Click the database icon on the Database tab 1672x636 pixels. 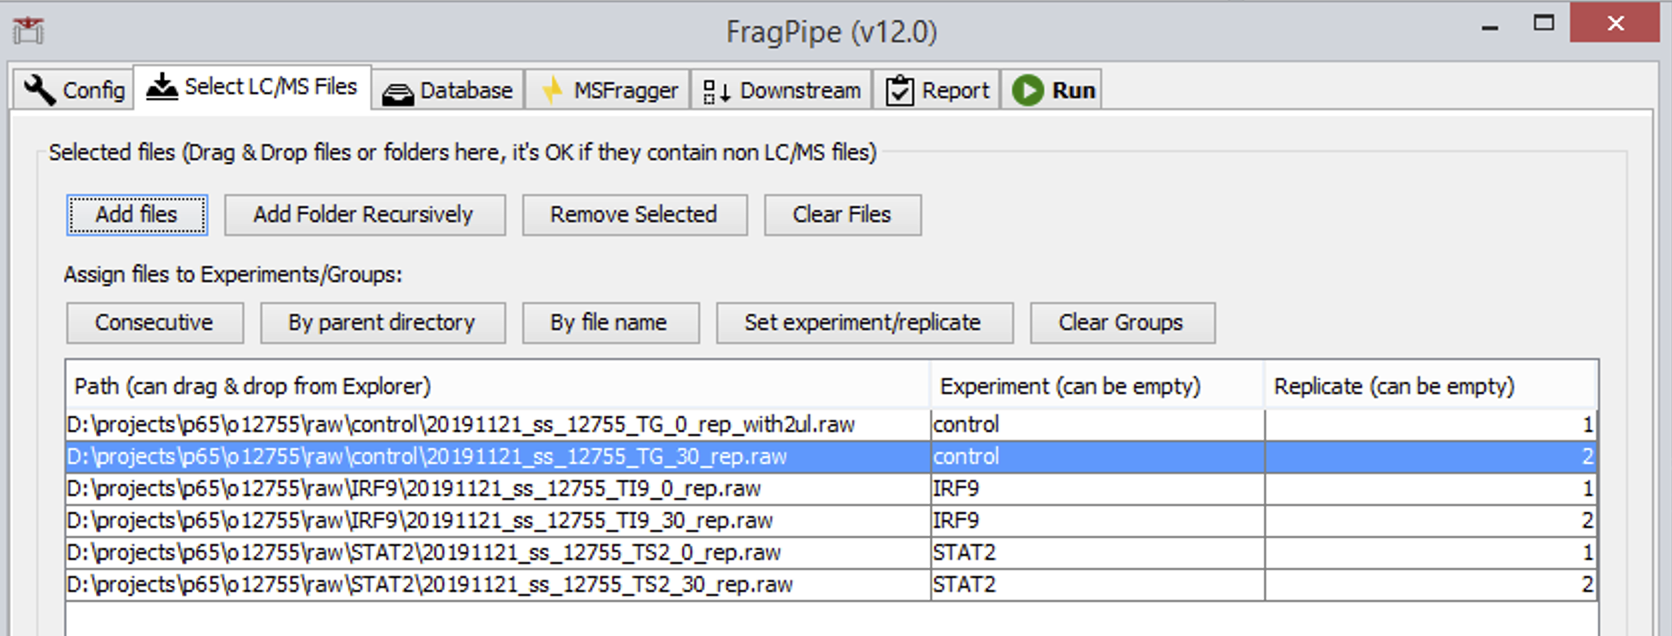(x=399, y=90)
